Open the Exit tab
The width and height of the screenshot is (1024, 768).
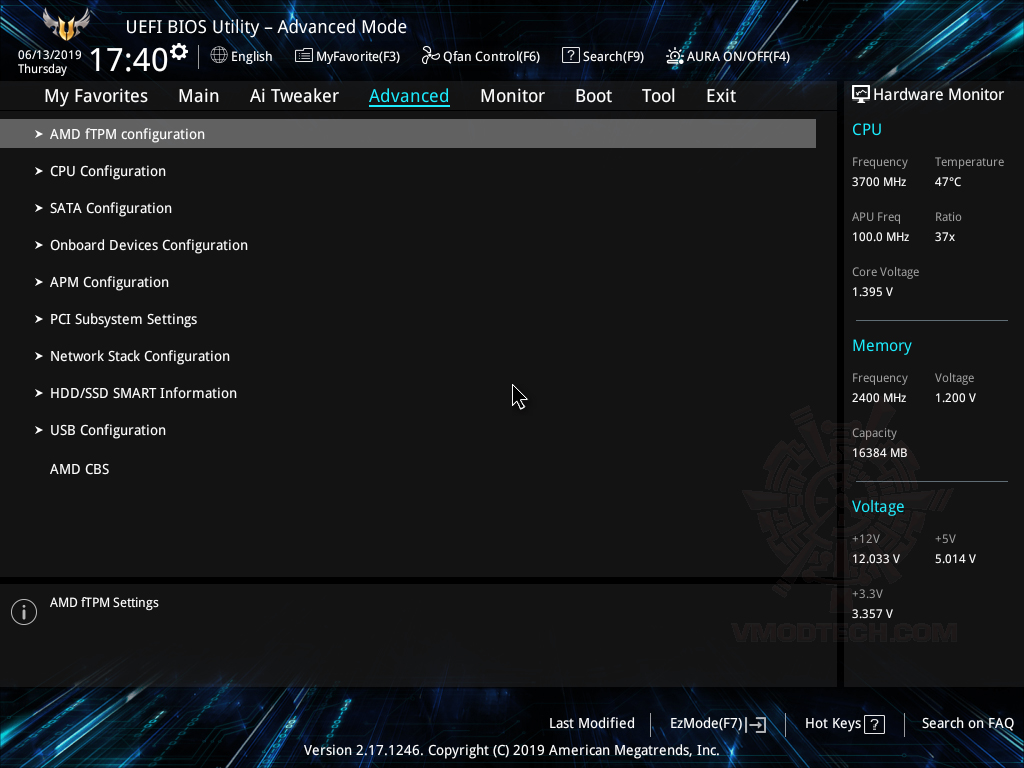(721, 96)
